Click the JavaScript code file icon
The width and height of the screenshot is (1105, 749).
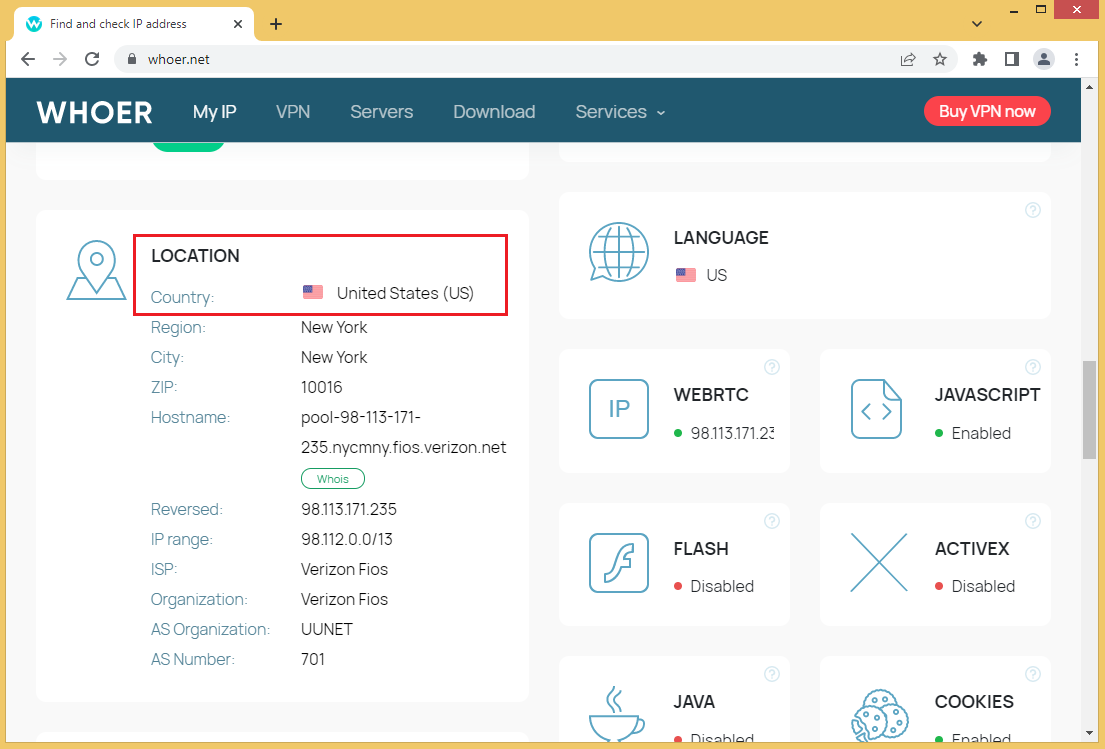876,409
